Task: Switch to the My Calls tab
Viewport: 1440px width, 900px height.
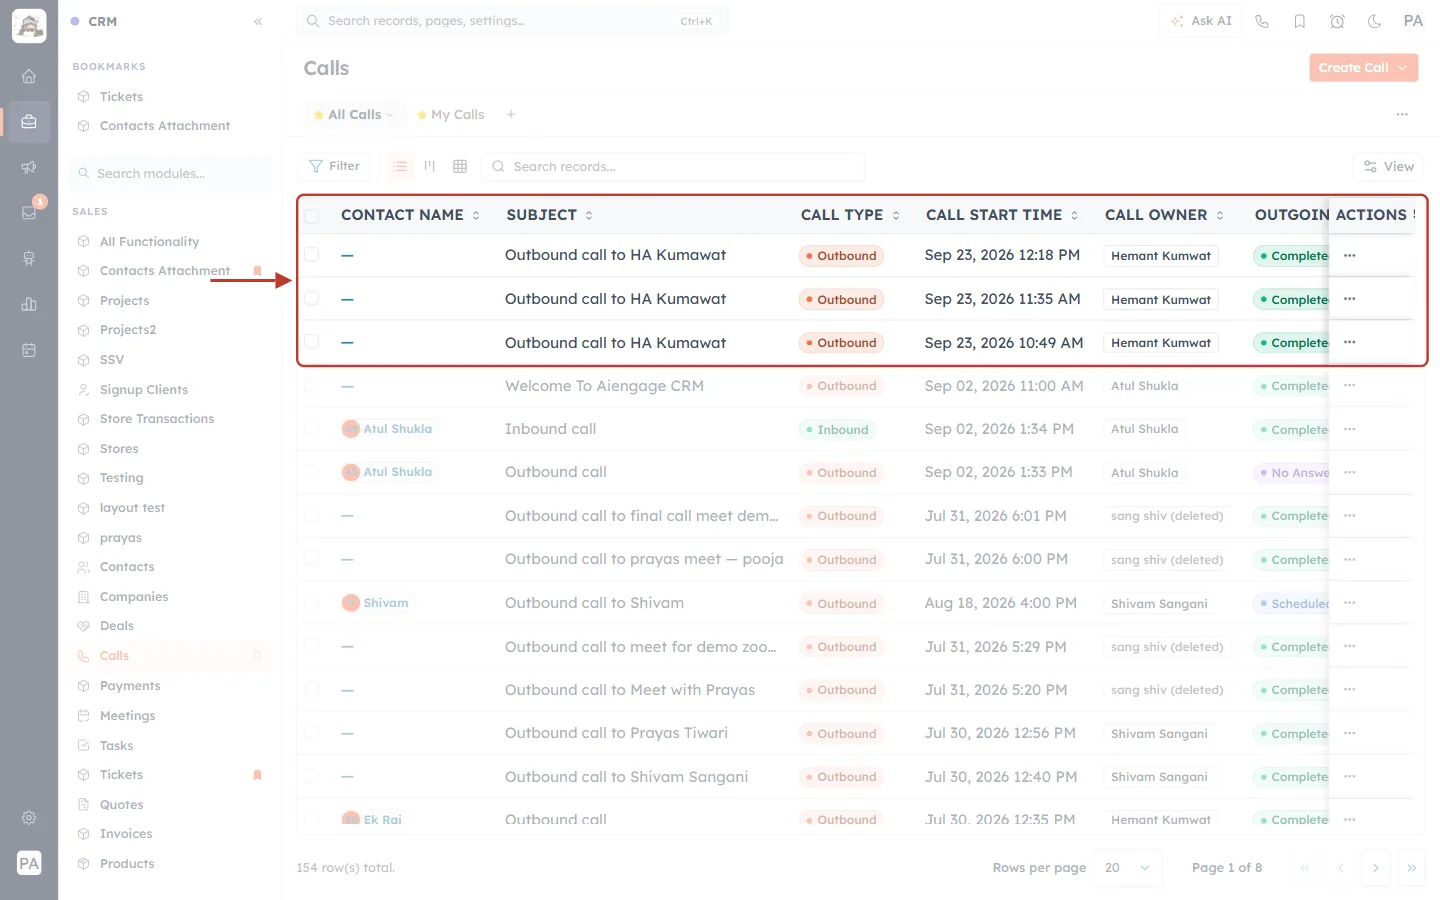Action: [450, 115]
